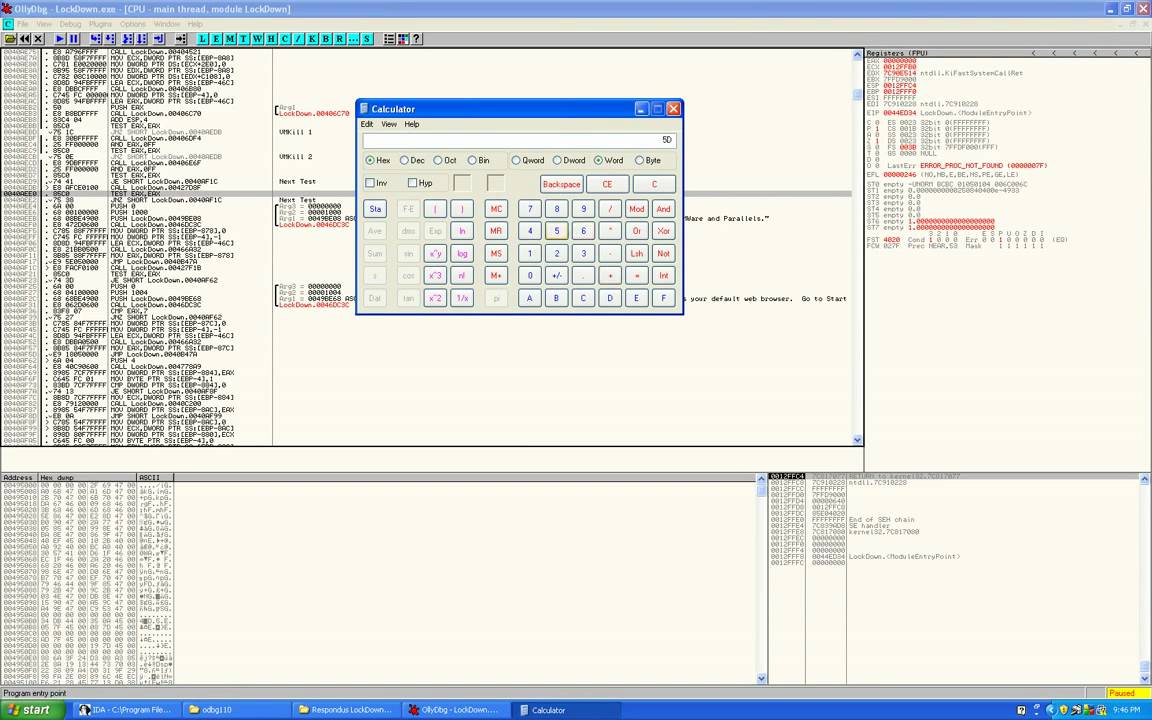Click the Step over toolbar icon

coord(109,39)
